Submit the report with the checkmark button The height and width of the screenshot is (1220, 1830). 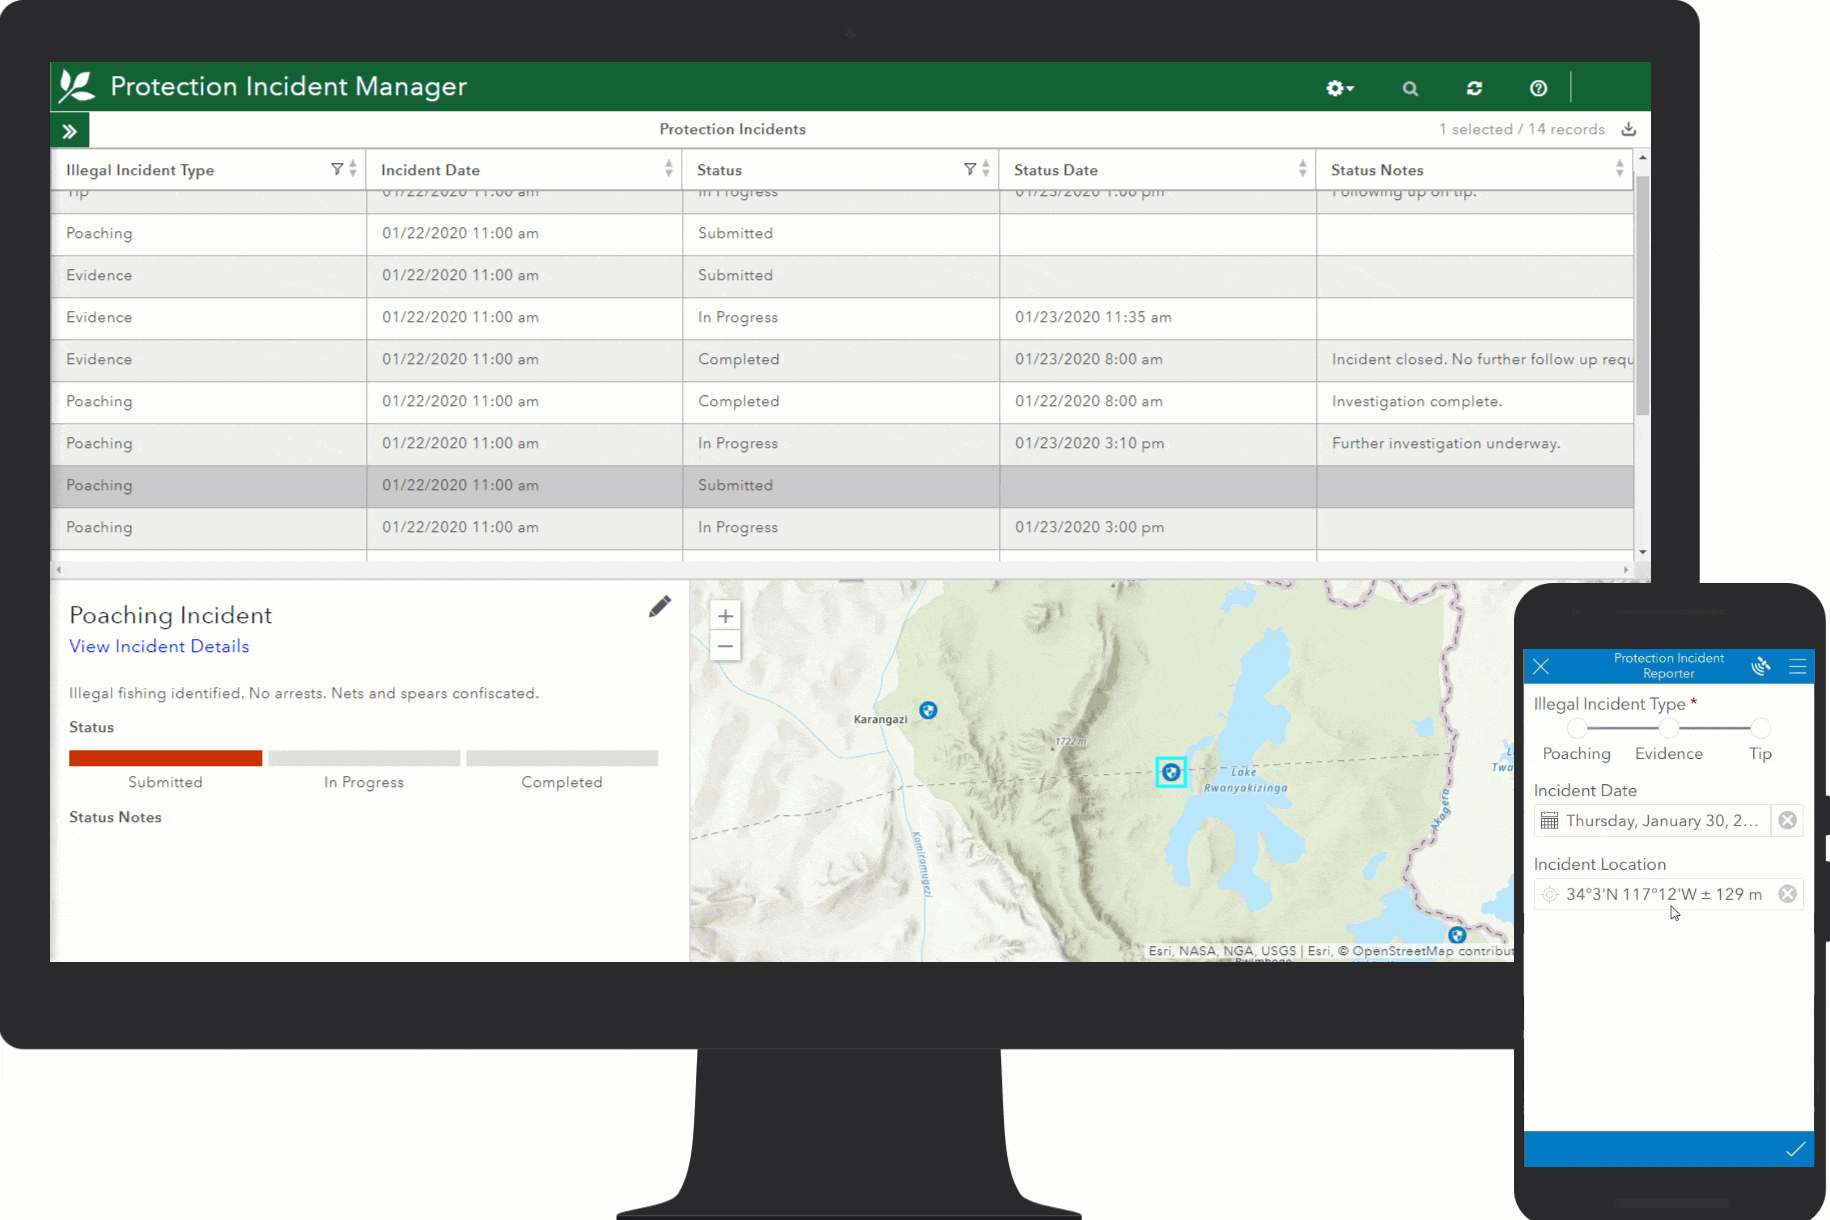(x=1793, y=1149)
